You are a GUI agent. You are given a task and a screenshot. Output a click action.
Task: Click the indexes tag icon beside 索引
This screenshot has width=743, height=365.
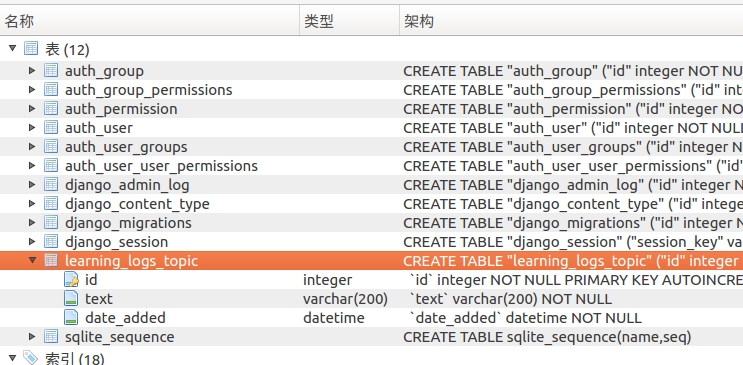(31, 358)
